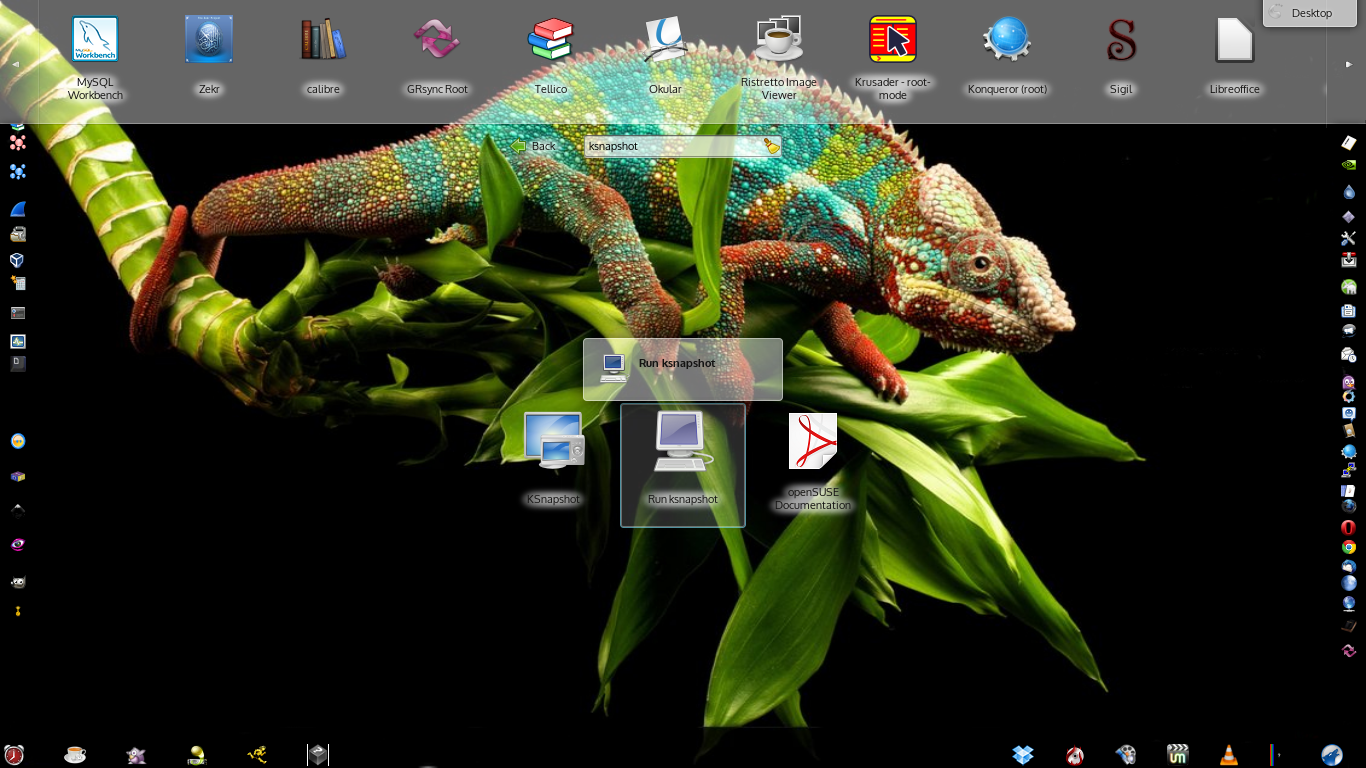Open the coffee cup icon in bottom panel
The height and width of the screenshot is (768, 1366).
[x=75, y=755]
